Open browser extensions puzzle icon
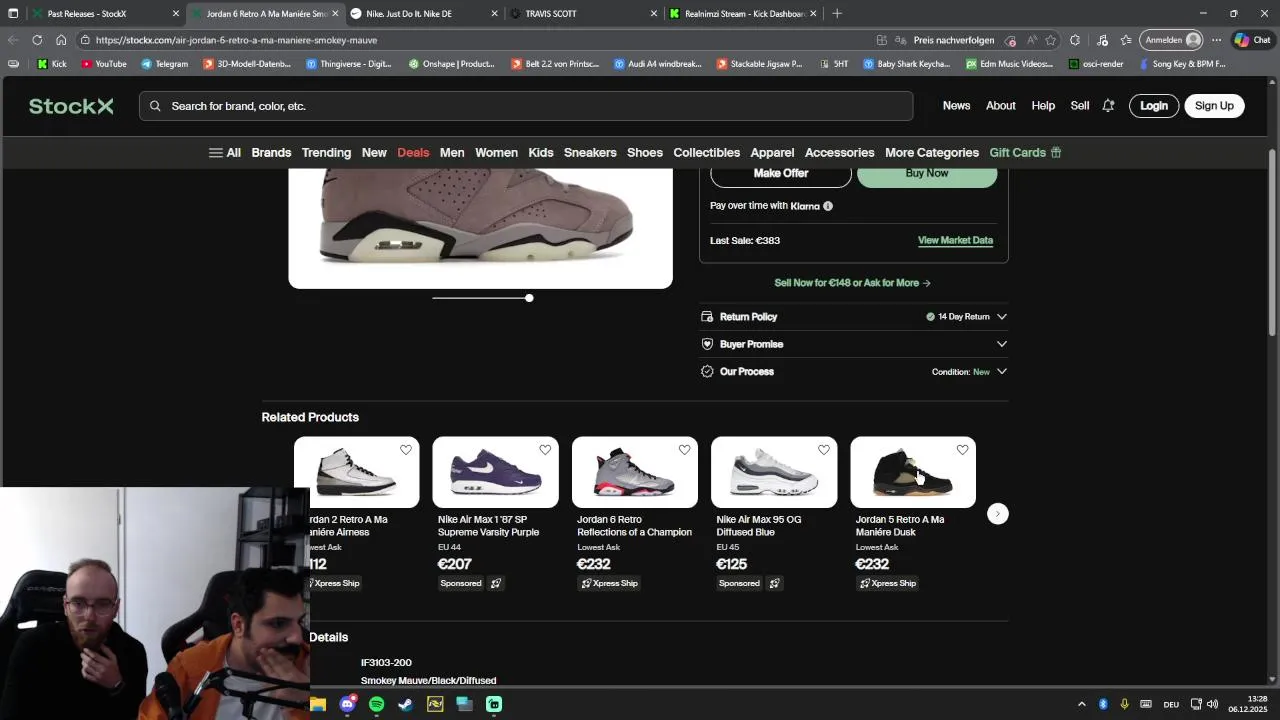This screenshot has height=720, width=1280. (1075, 40)
